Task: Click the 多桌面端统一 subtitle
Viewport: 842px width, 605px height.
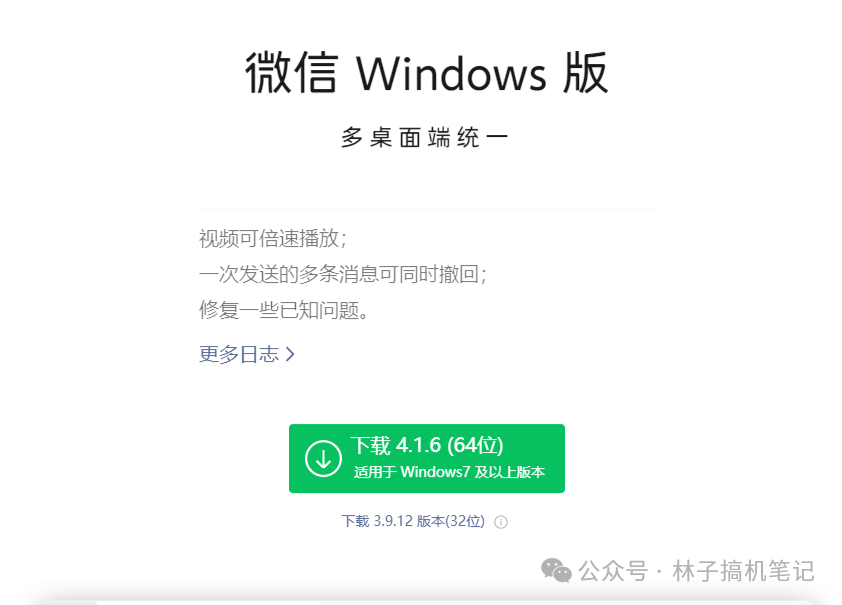Action: pyautogui.click(x=424, y=138)
